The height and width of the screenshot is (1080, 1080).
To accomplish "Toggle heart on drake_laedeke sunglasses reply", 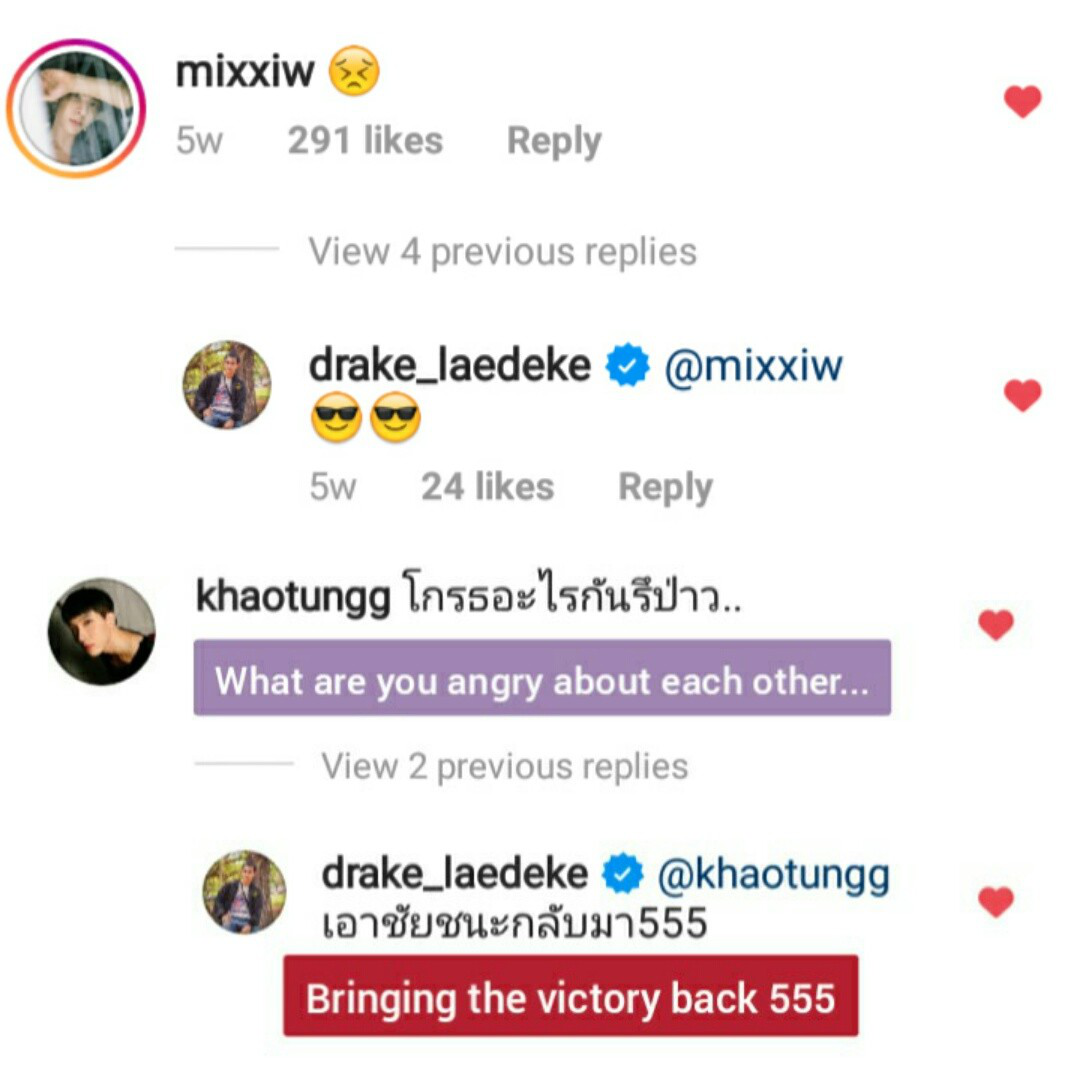I will pos(1022,395).
